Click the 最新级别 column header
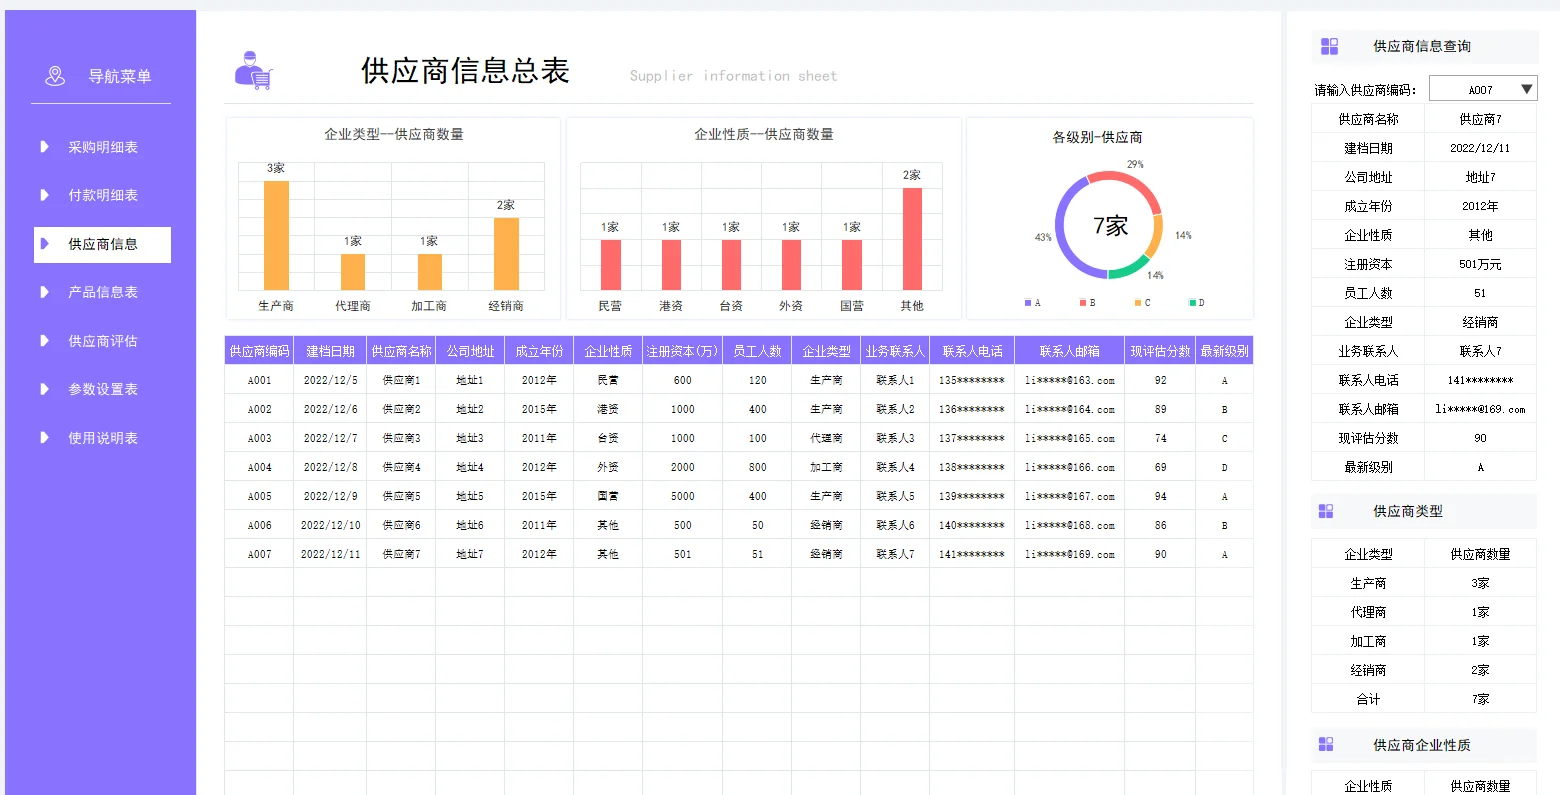The image size is (1560, 795). 1224,351
